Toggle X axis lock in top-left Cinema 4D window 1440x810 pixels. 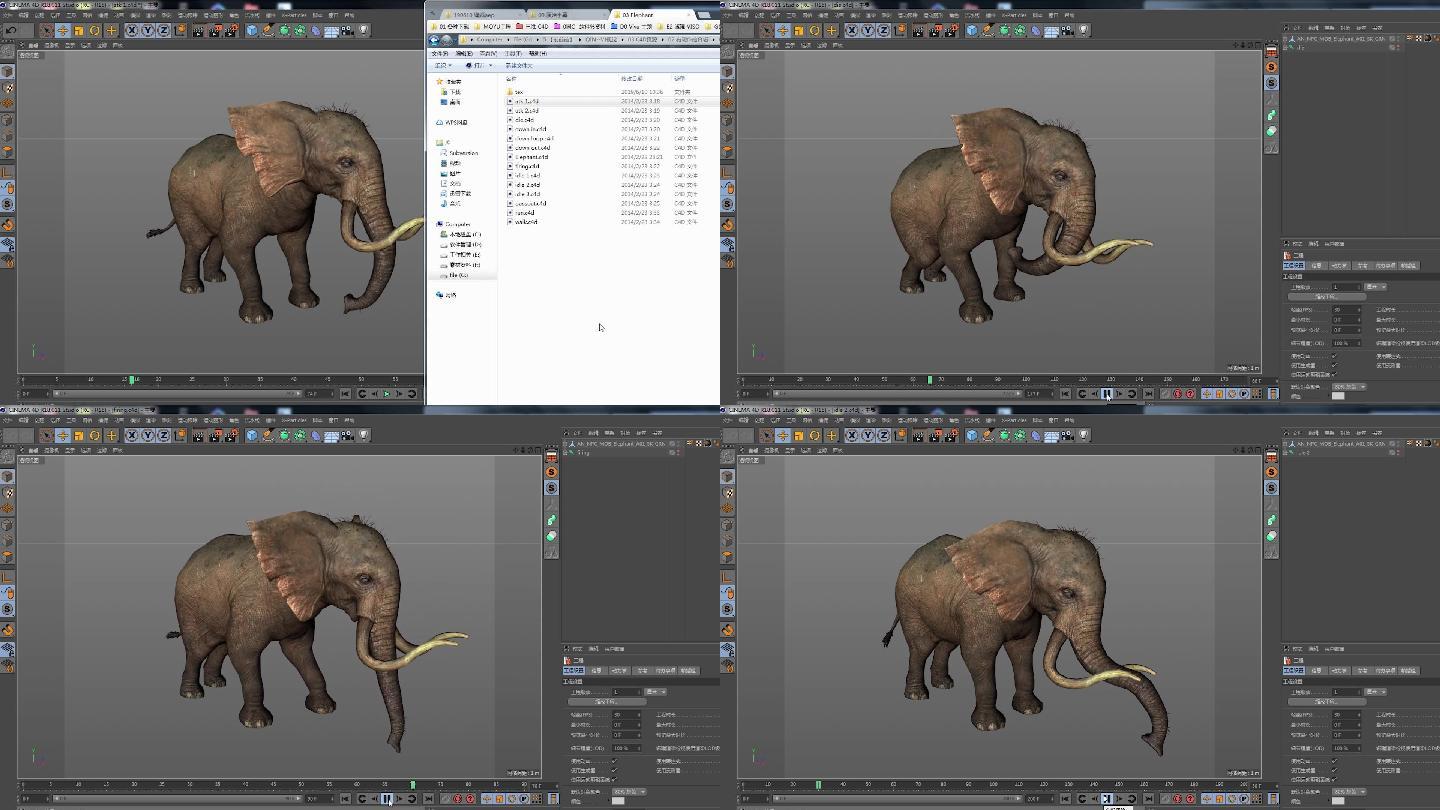[131, 30]
